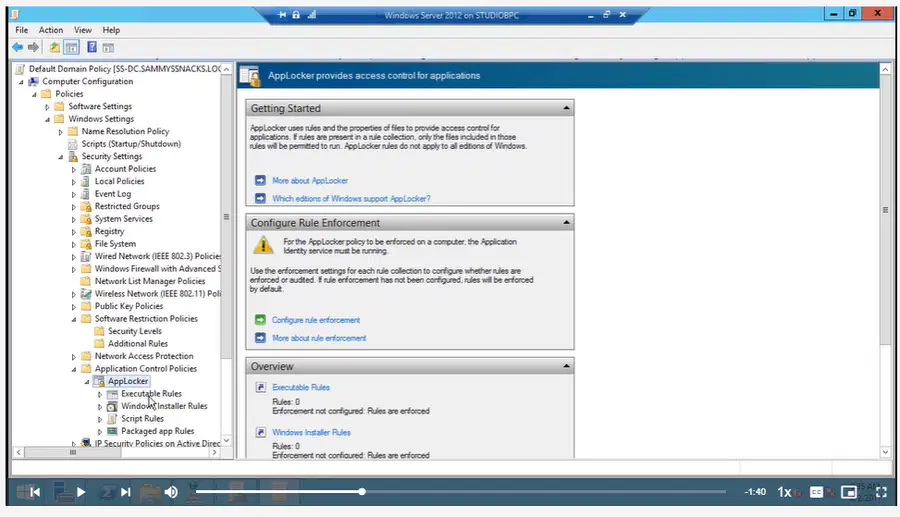This screenshot has height=517, width=900.
Task: Open the Action menu
Action: point(51,30)
